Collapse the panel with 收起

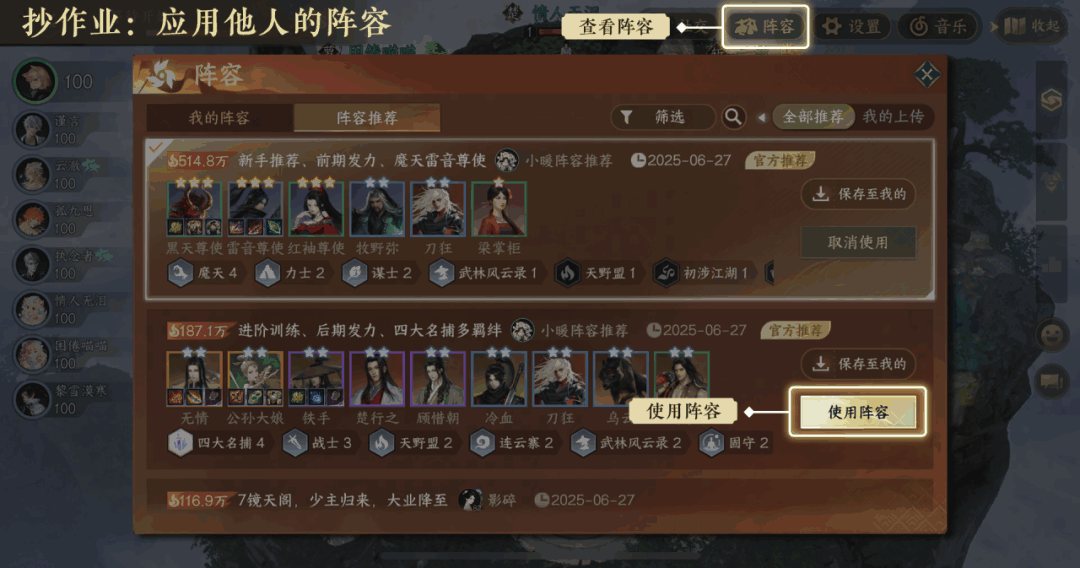(1031, 27)
